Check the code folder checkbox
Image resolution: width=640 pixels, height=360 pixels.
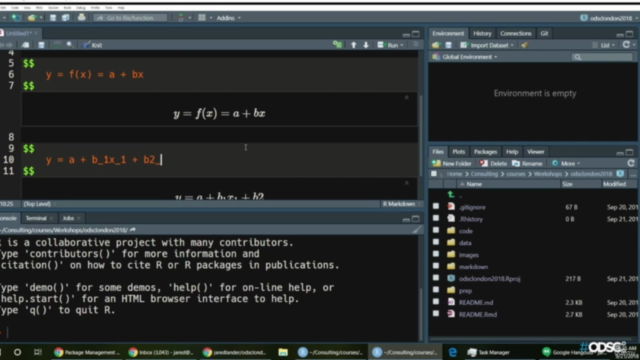point(436,230)
